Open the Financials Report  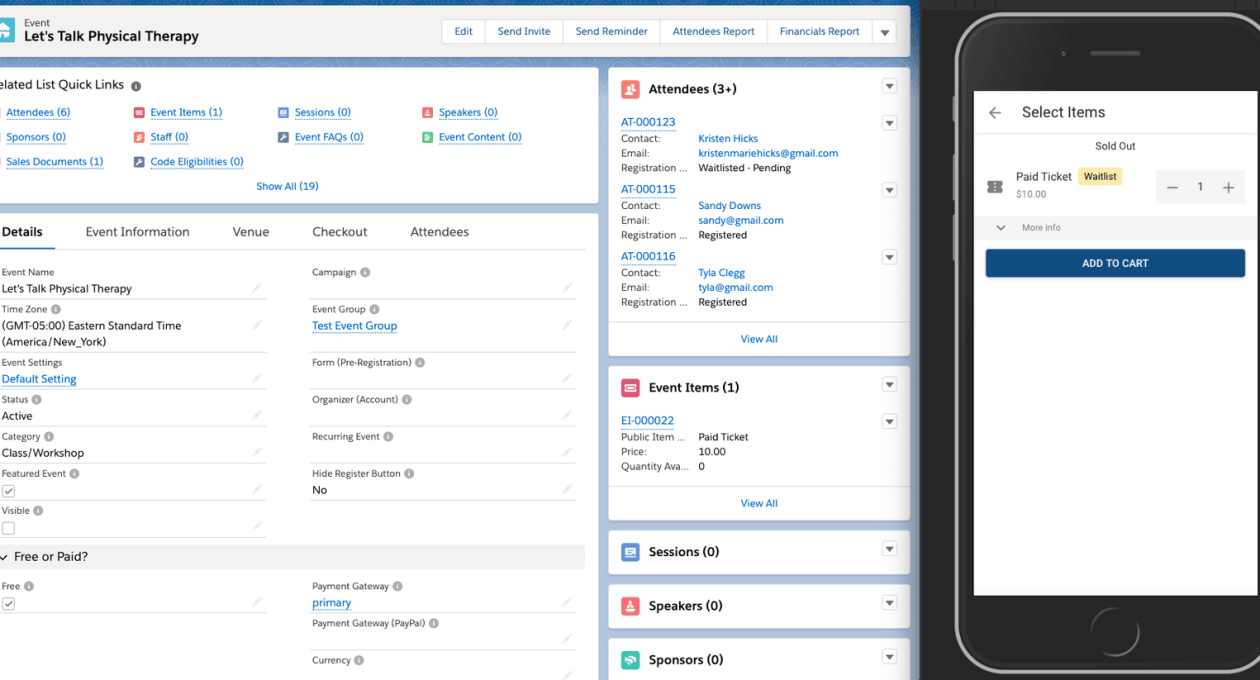point(820,32)
